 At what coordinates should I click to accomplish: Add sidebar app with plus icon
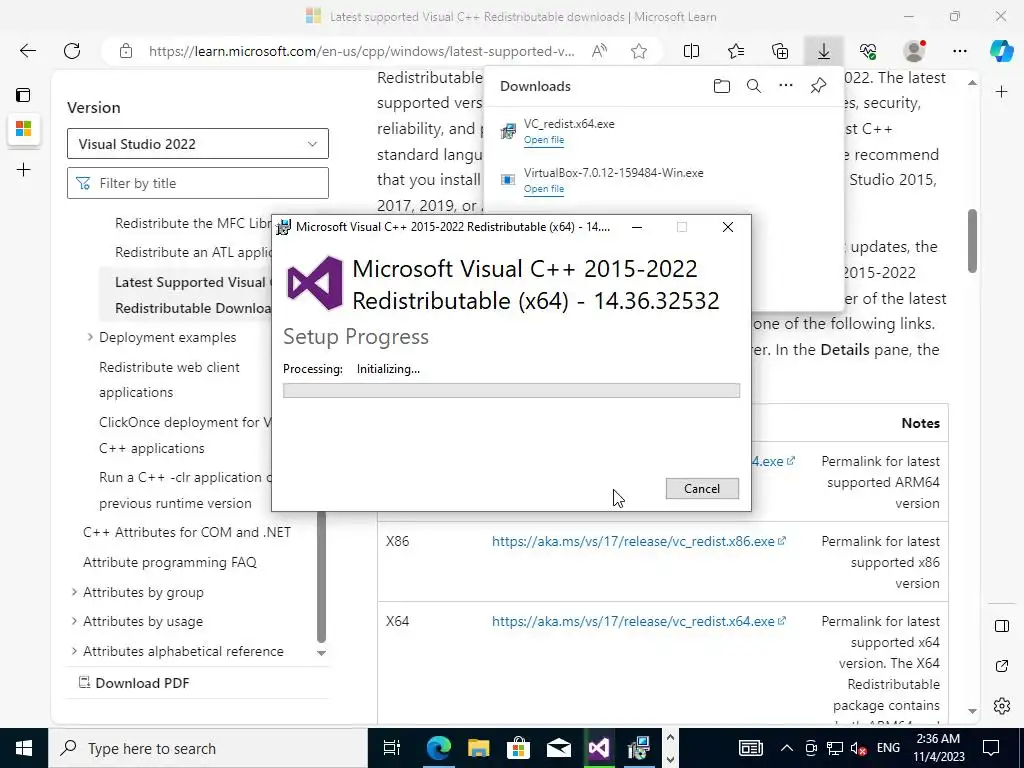pyautogui.click(x=1002, y=92)
